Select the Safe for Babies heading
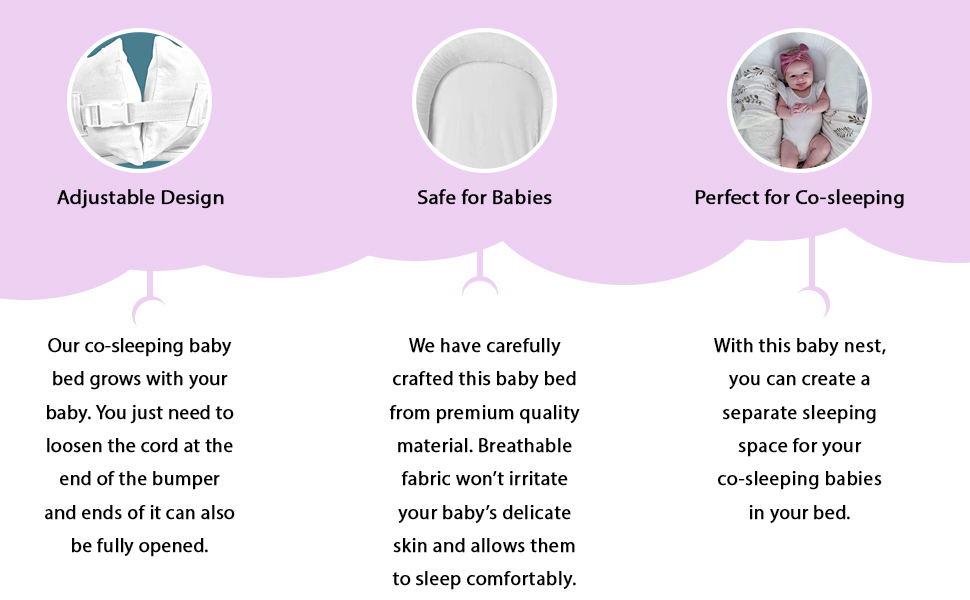Image resolution: width=970 pixels, height=600 pixels. pos(484,197)
